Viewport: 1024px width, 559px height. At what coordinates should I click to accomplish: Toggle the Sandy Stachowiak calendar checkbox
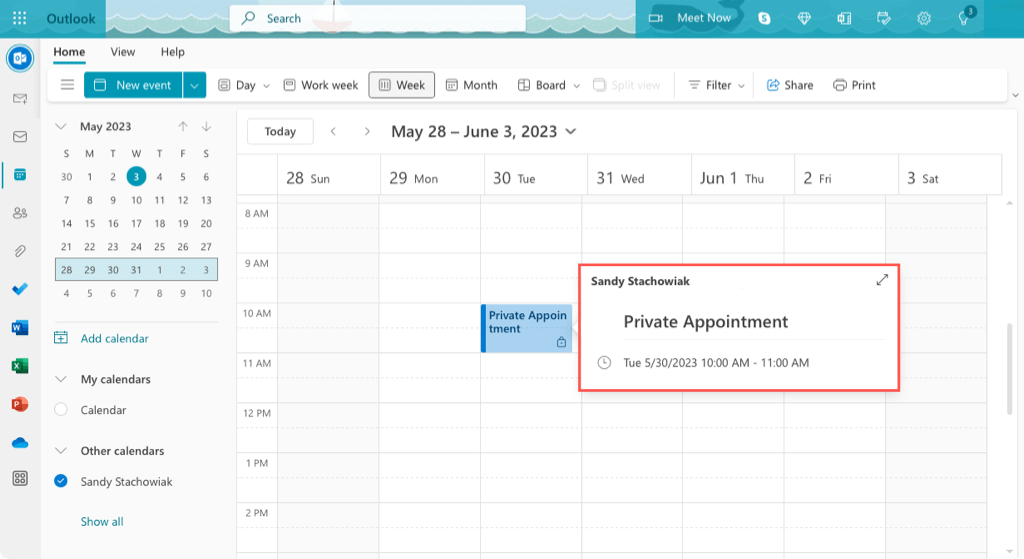61,481
